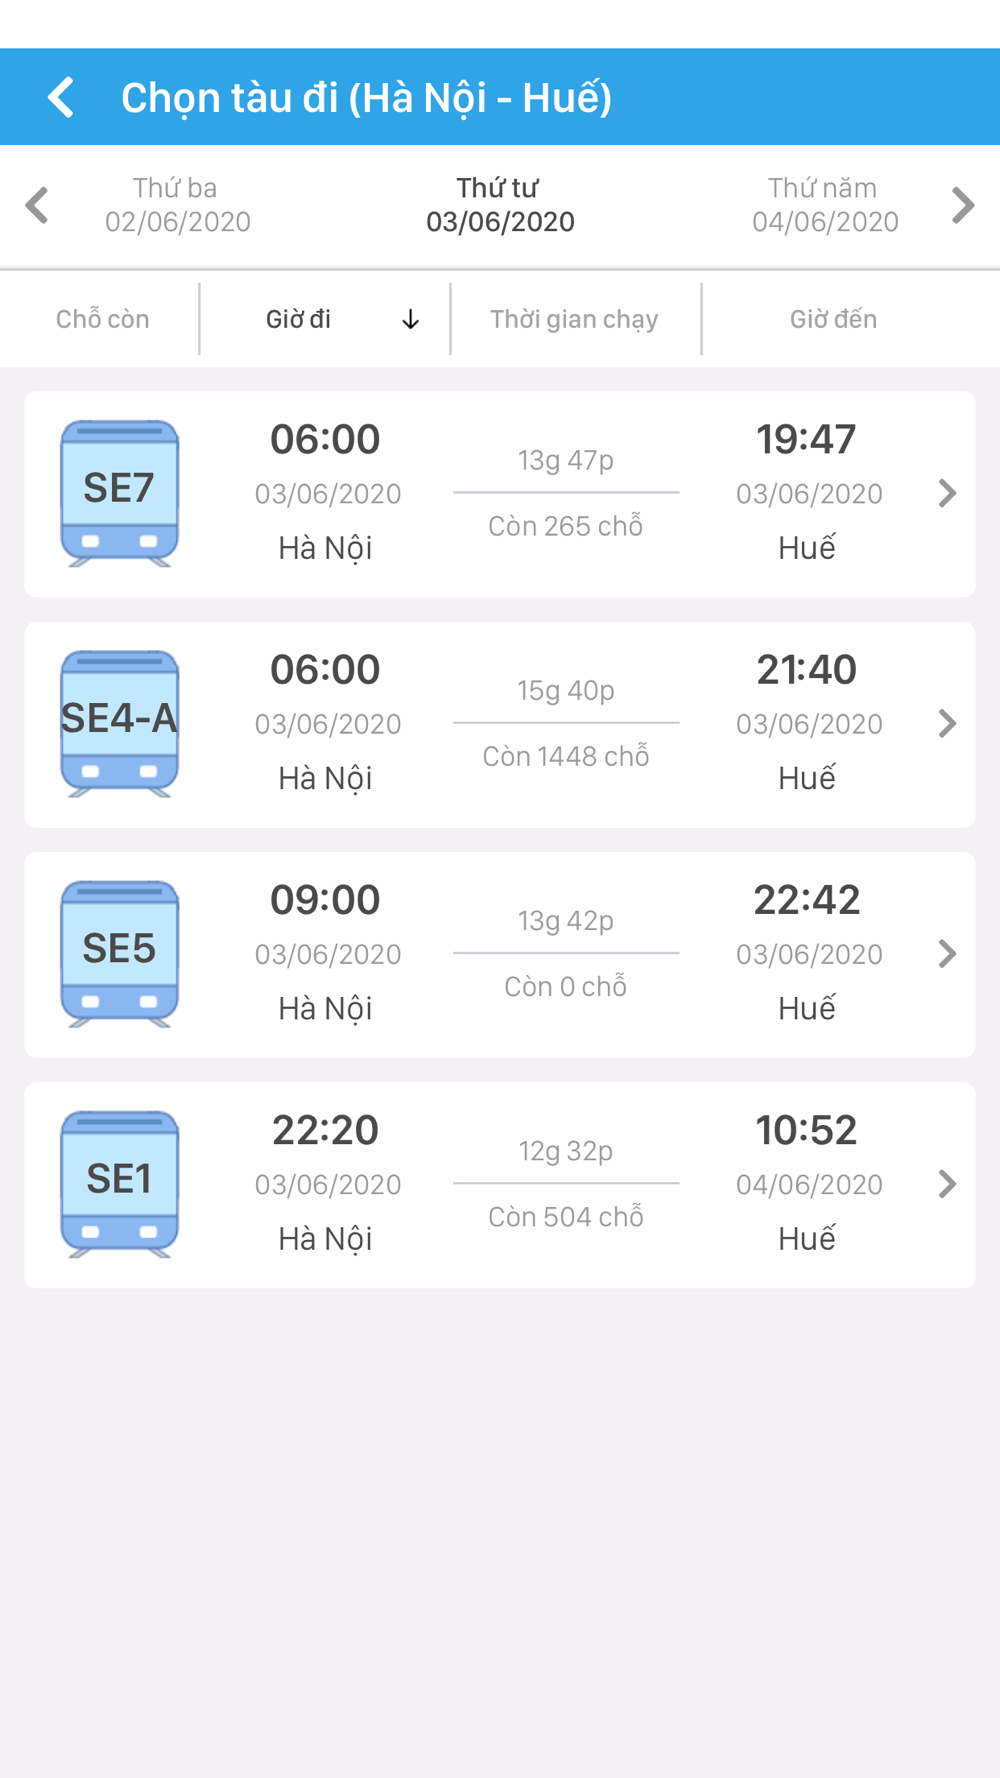Open SE1 details via its chevron

click(x=947, y=1184)
